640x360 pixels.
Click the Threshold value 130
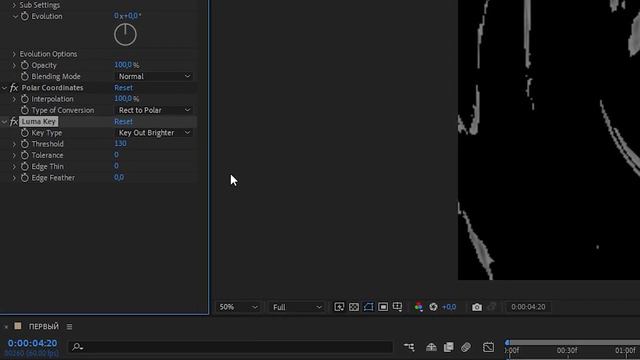coord(120,144)
